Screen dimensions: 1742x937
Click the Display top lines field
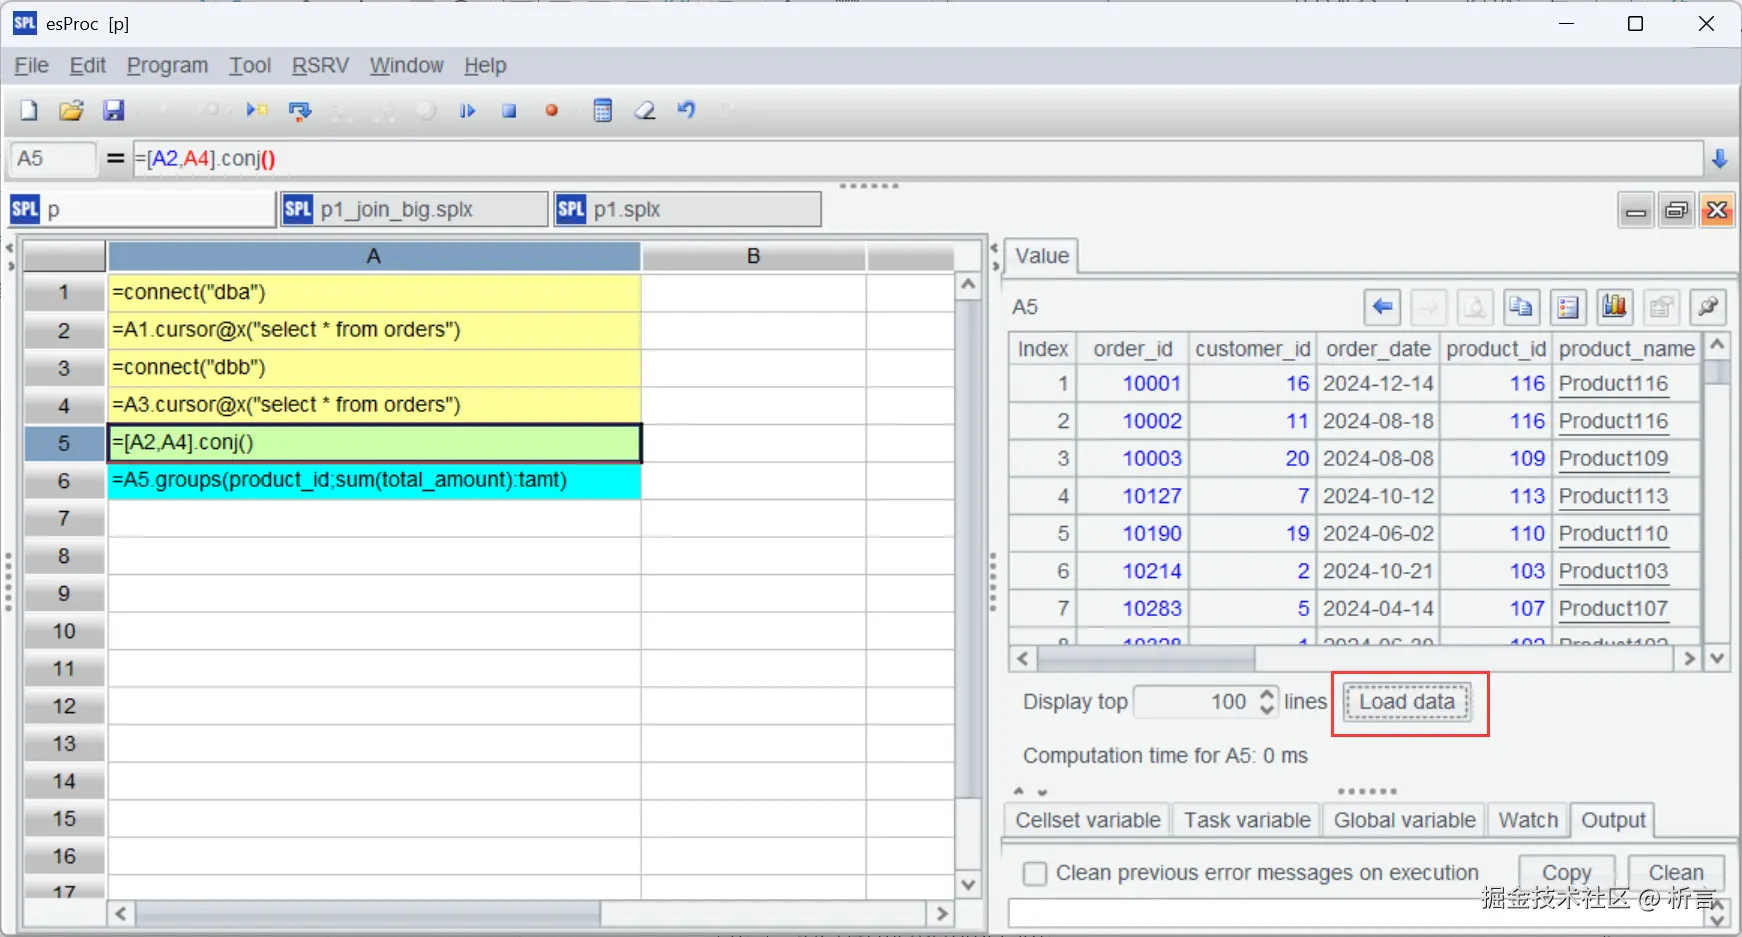pyautogui.click(x=1195, y=702)
